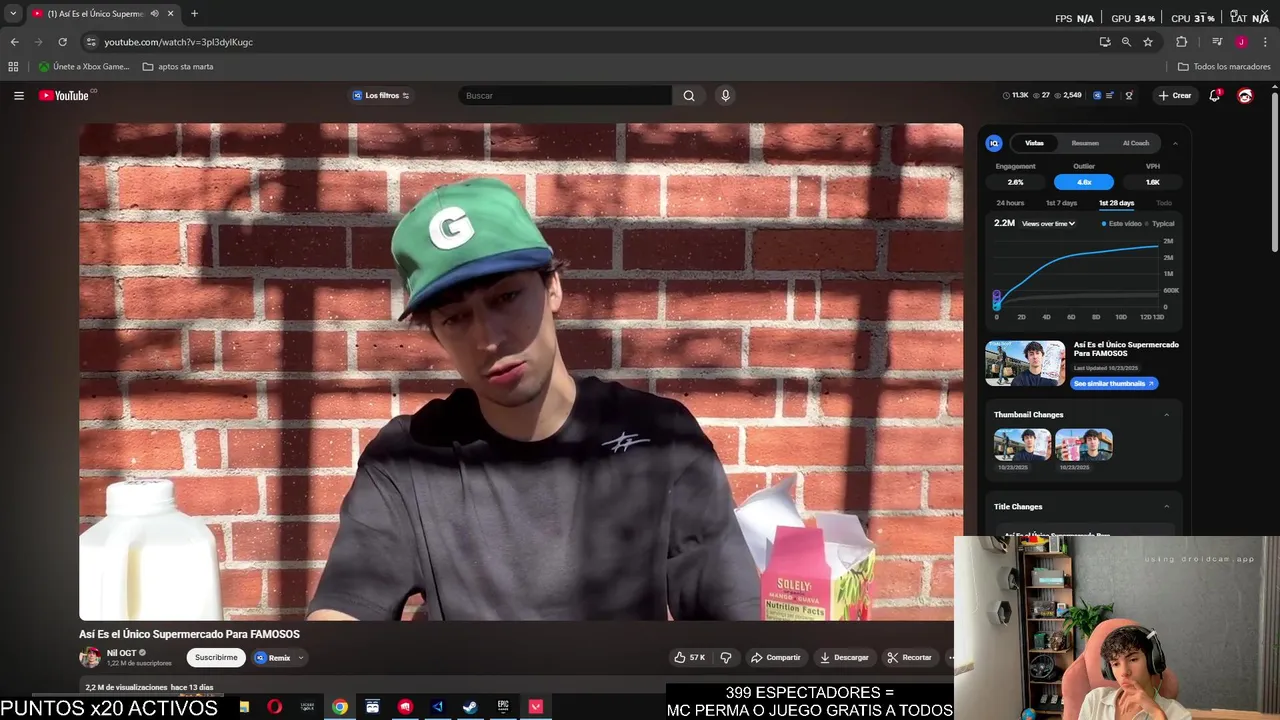Open Nil OGT channel avatar

90,657
